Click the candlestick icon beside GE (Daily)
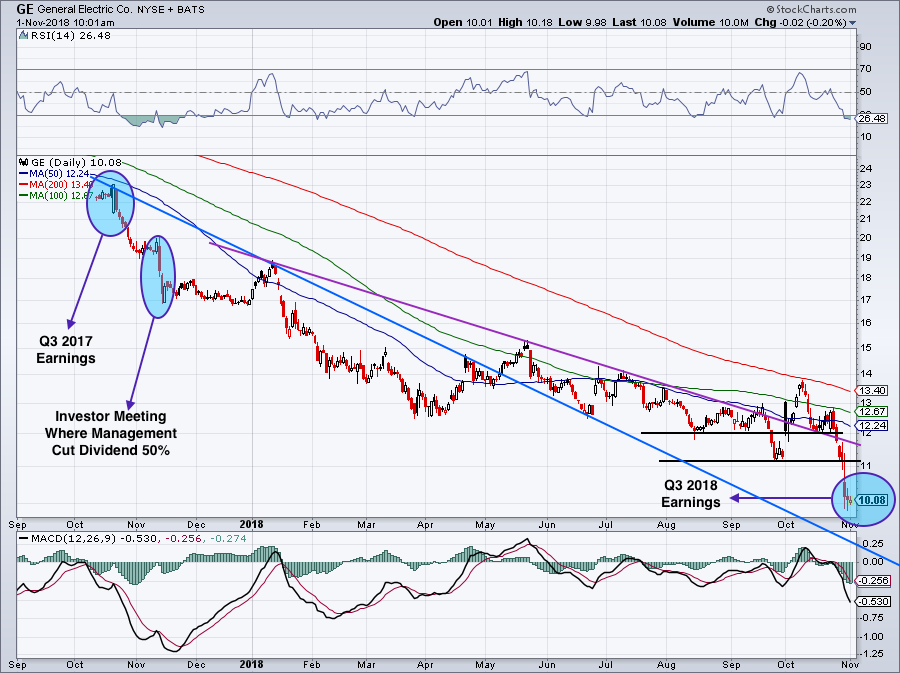Viewport: 900px width, 673px height. pos(24,162)
